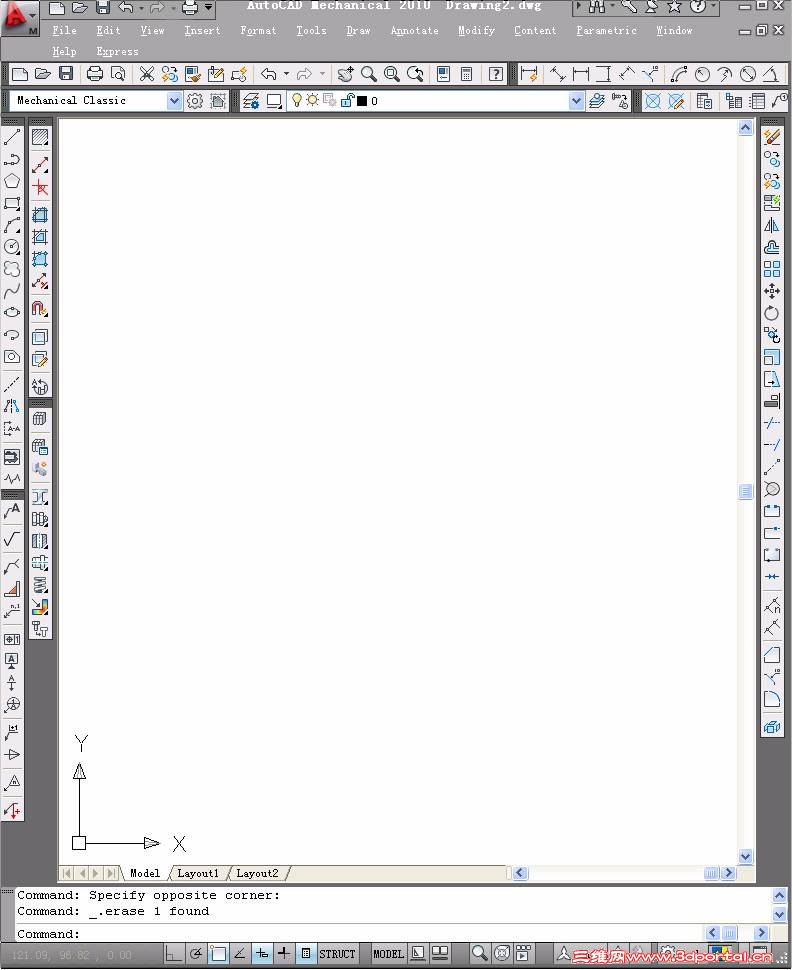Toggle the STRUCT status button
Viewport: 792px width, 970px height.
pos(337,954)
